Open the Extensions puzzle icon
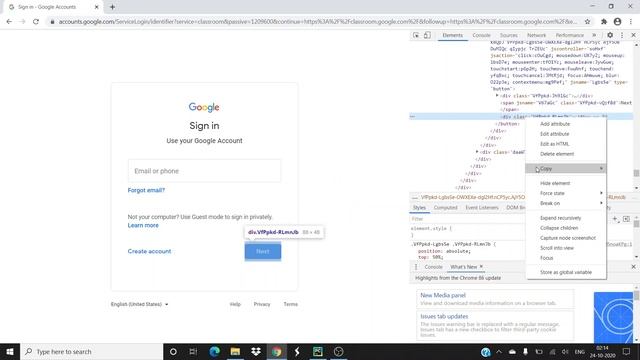 (604, 22)
